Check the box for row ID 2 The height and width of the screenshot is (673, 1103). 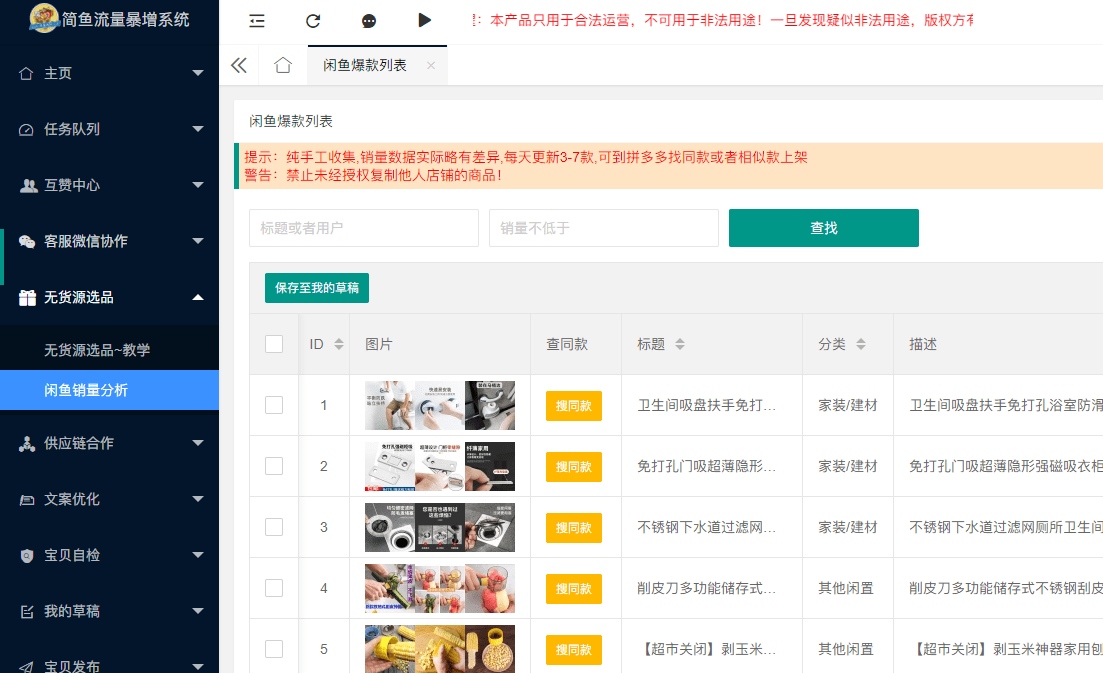click(274, 466)
